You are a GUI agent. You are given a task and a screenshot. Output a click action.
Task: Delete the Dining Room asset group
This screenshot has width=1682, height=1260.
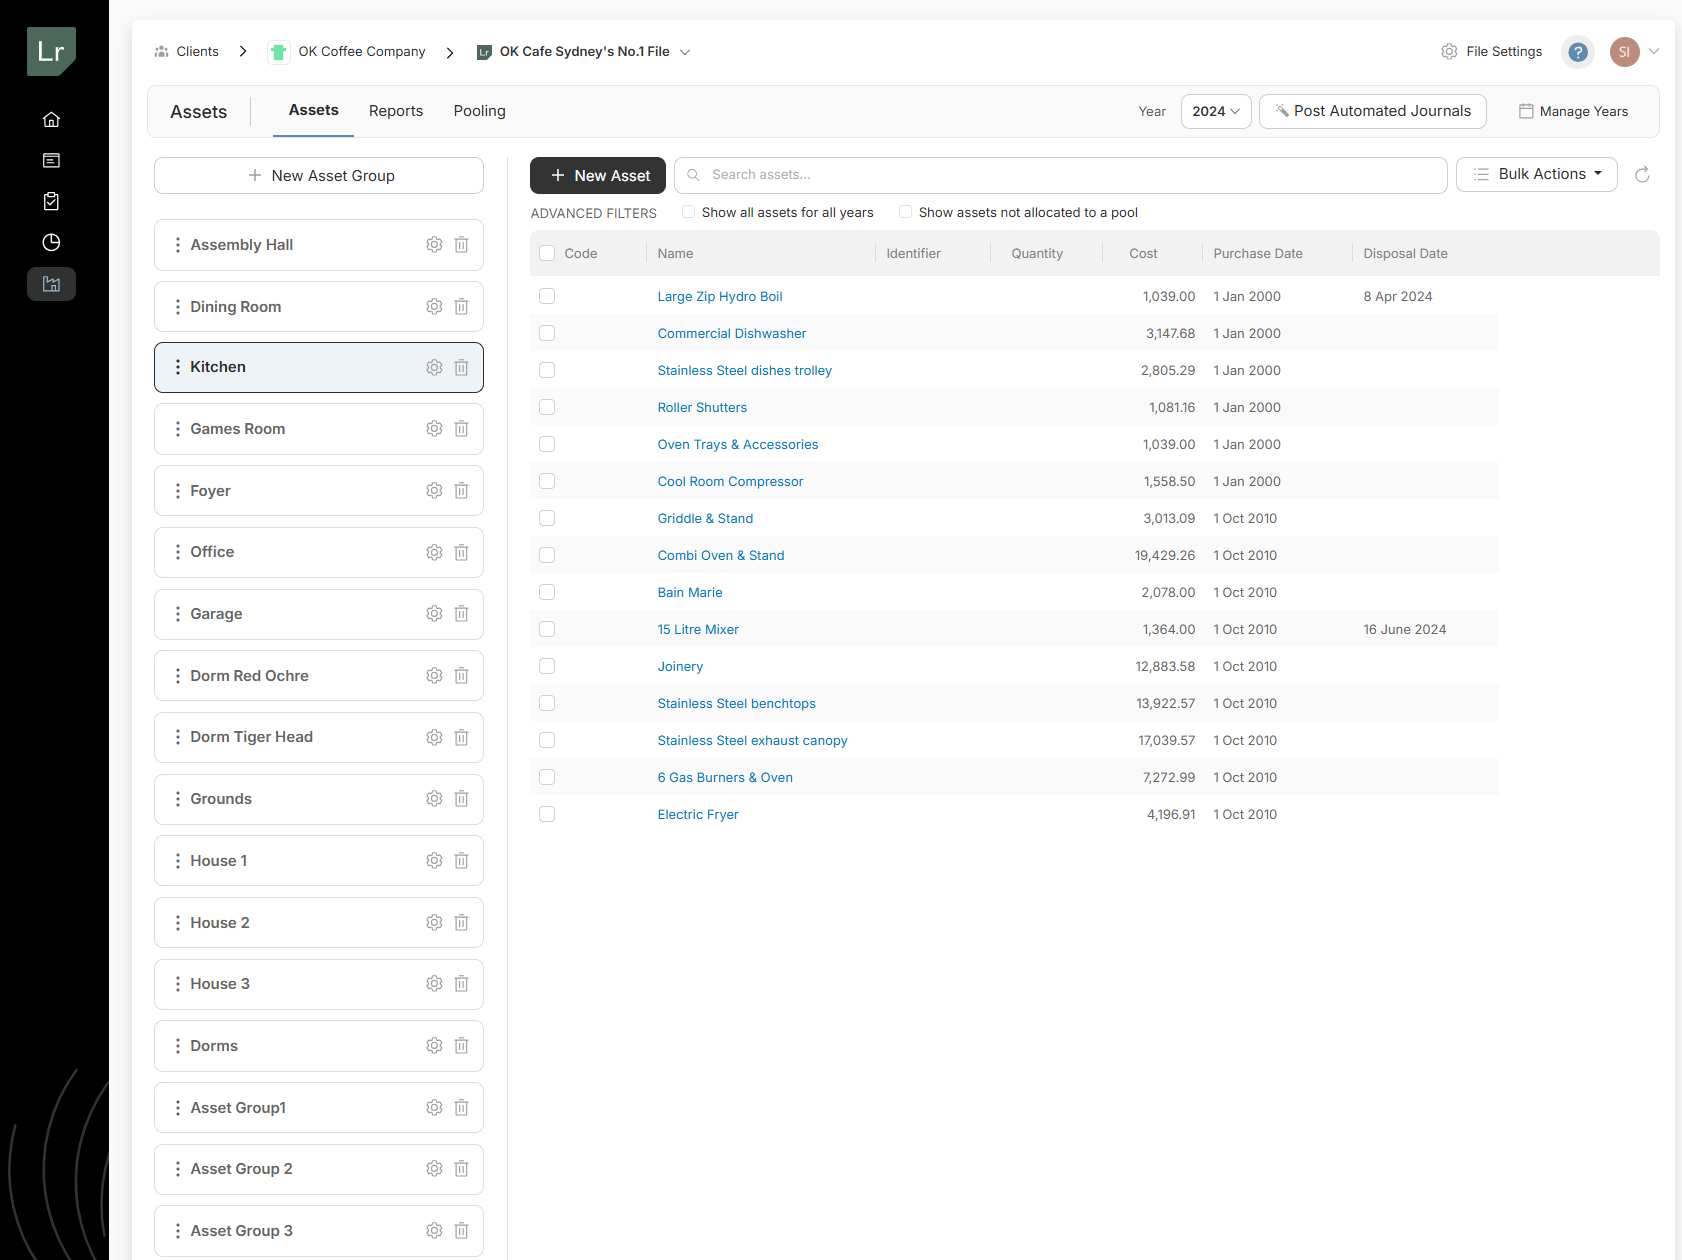[461, 307]
